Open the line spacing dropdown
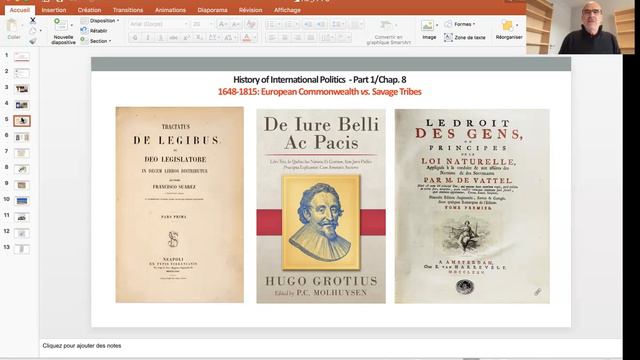 [x=338, y=24]
